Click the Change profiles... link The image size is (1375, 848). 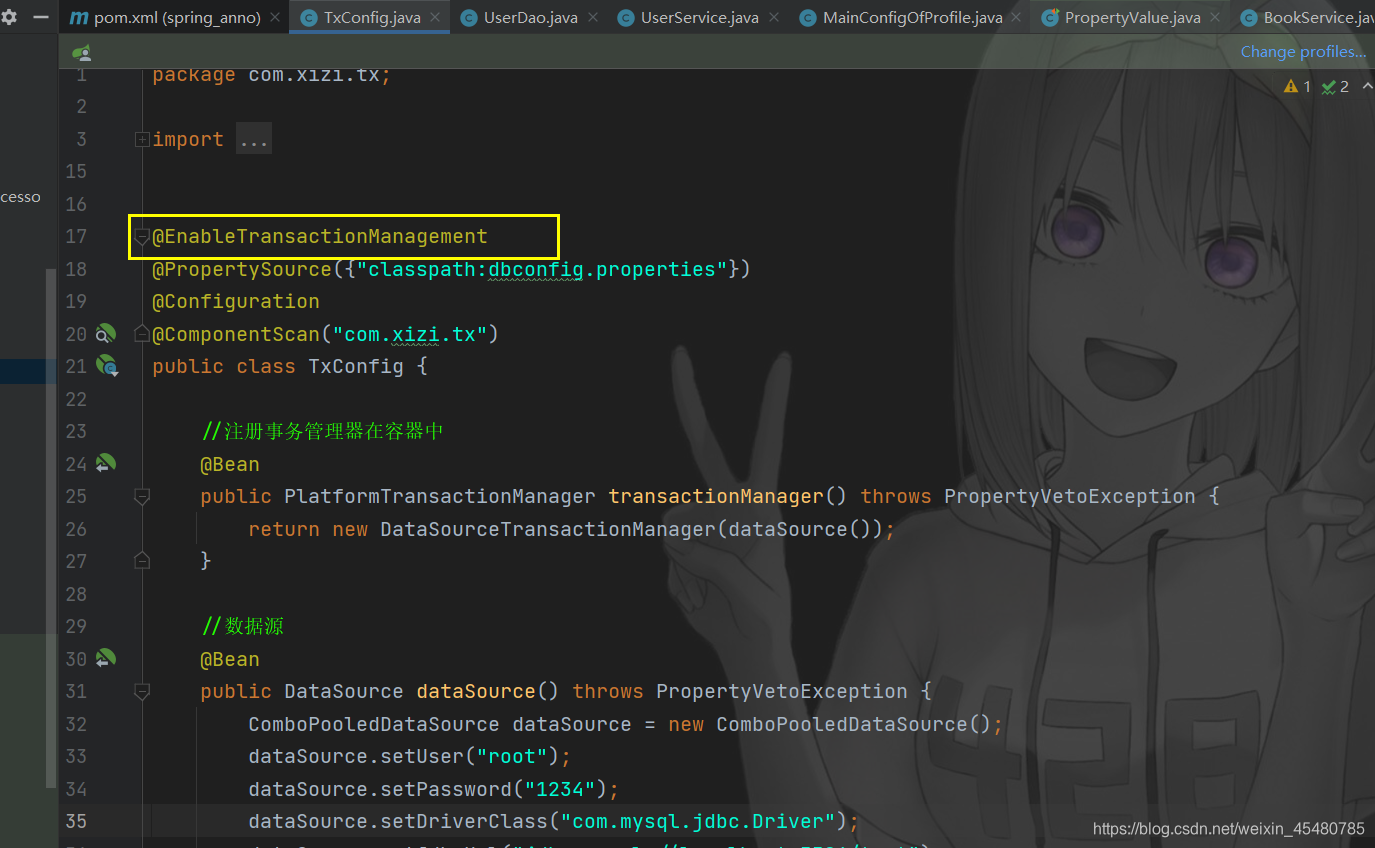tap(1303, 52)
